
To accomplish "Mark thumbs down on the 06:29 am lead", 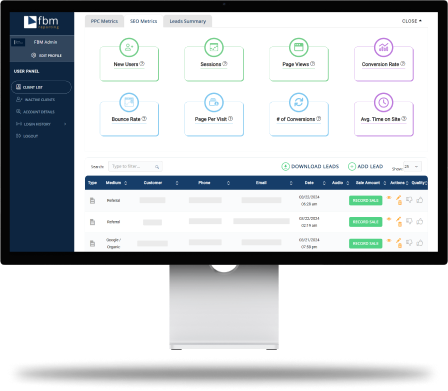I will (x=409, y=200).
